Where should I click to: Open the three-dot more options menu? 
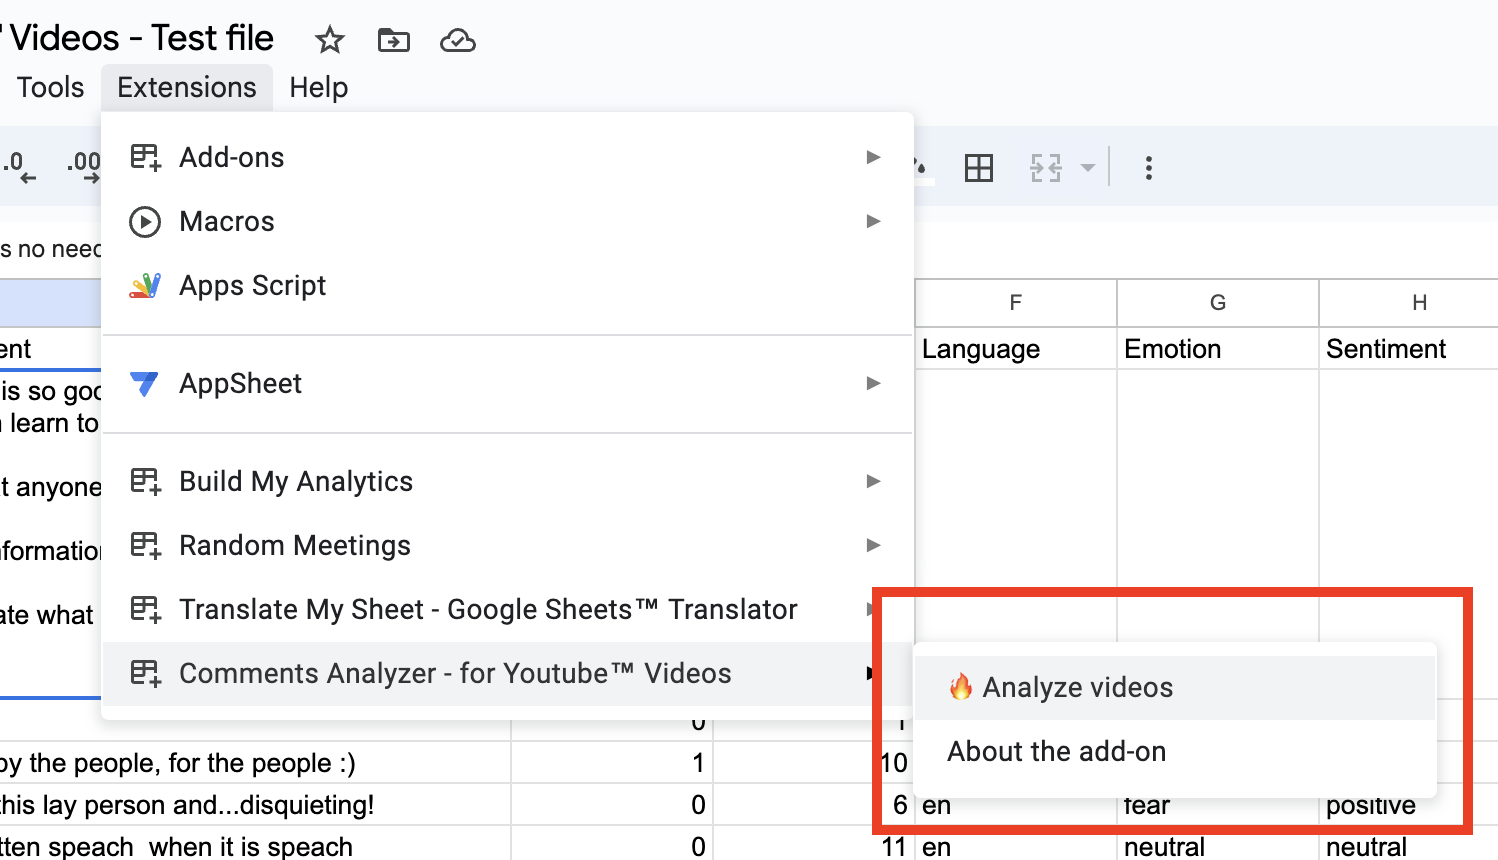[x=1148, y=168]
